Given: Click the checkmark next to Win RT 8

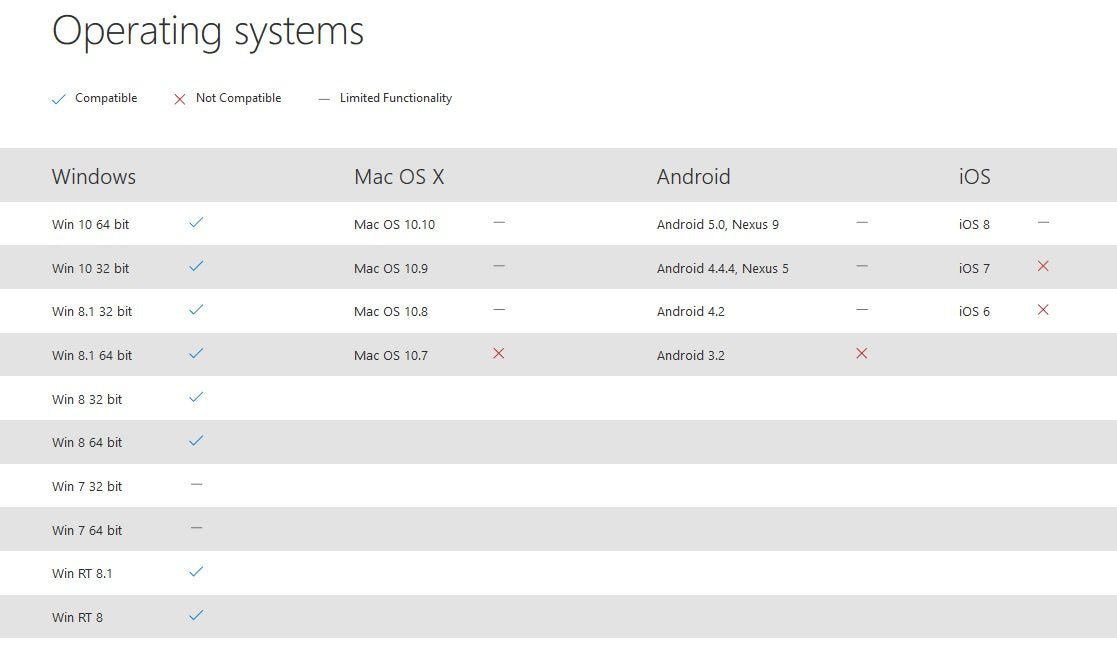Looking at the screenshot, I should (196, 616).
